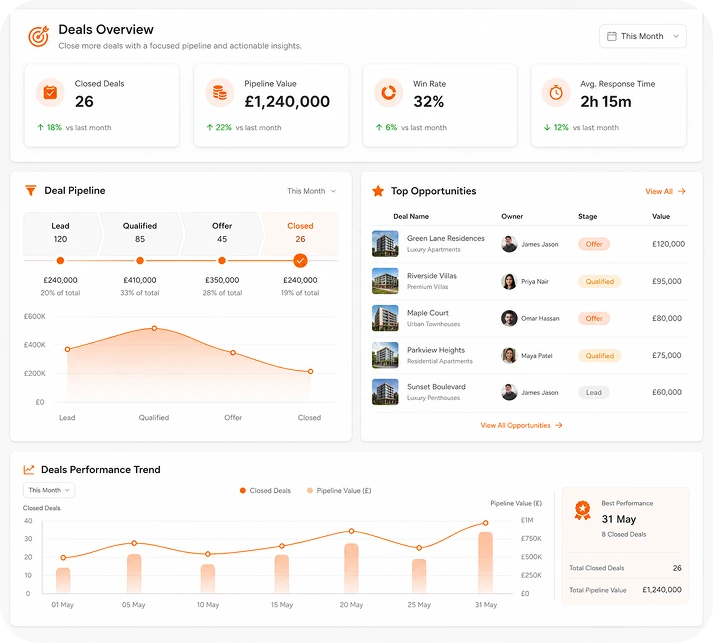Click Parkview Heights property thumbnail
Viewport: 713px width, 643px height.
pyautogui.click(x=385, y=355)
